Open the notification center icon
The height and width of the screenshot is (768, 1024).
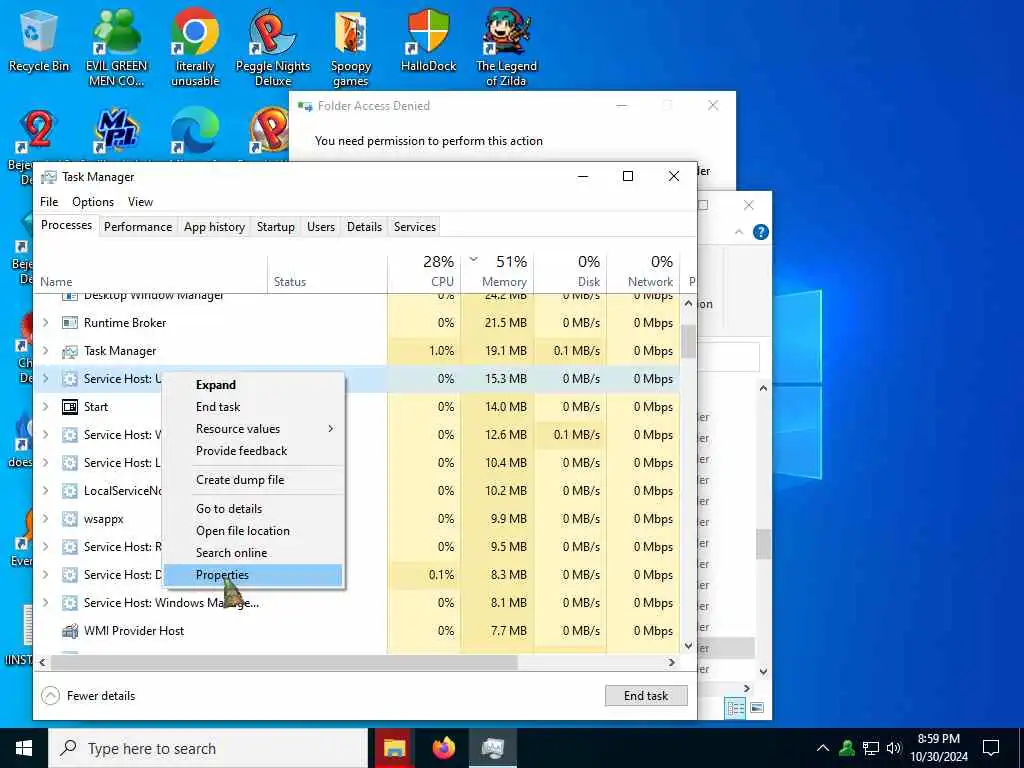click(991, 748)
